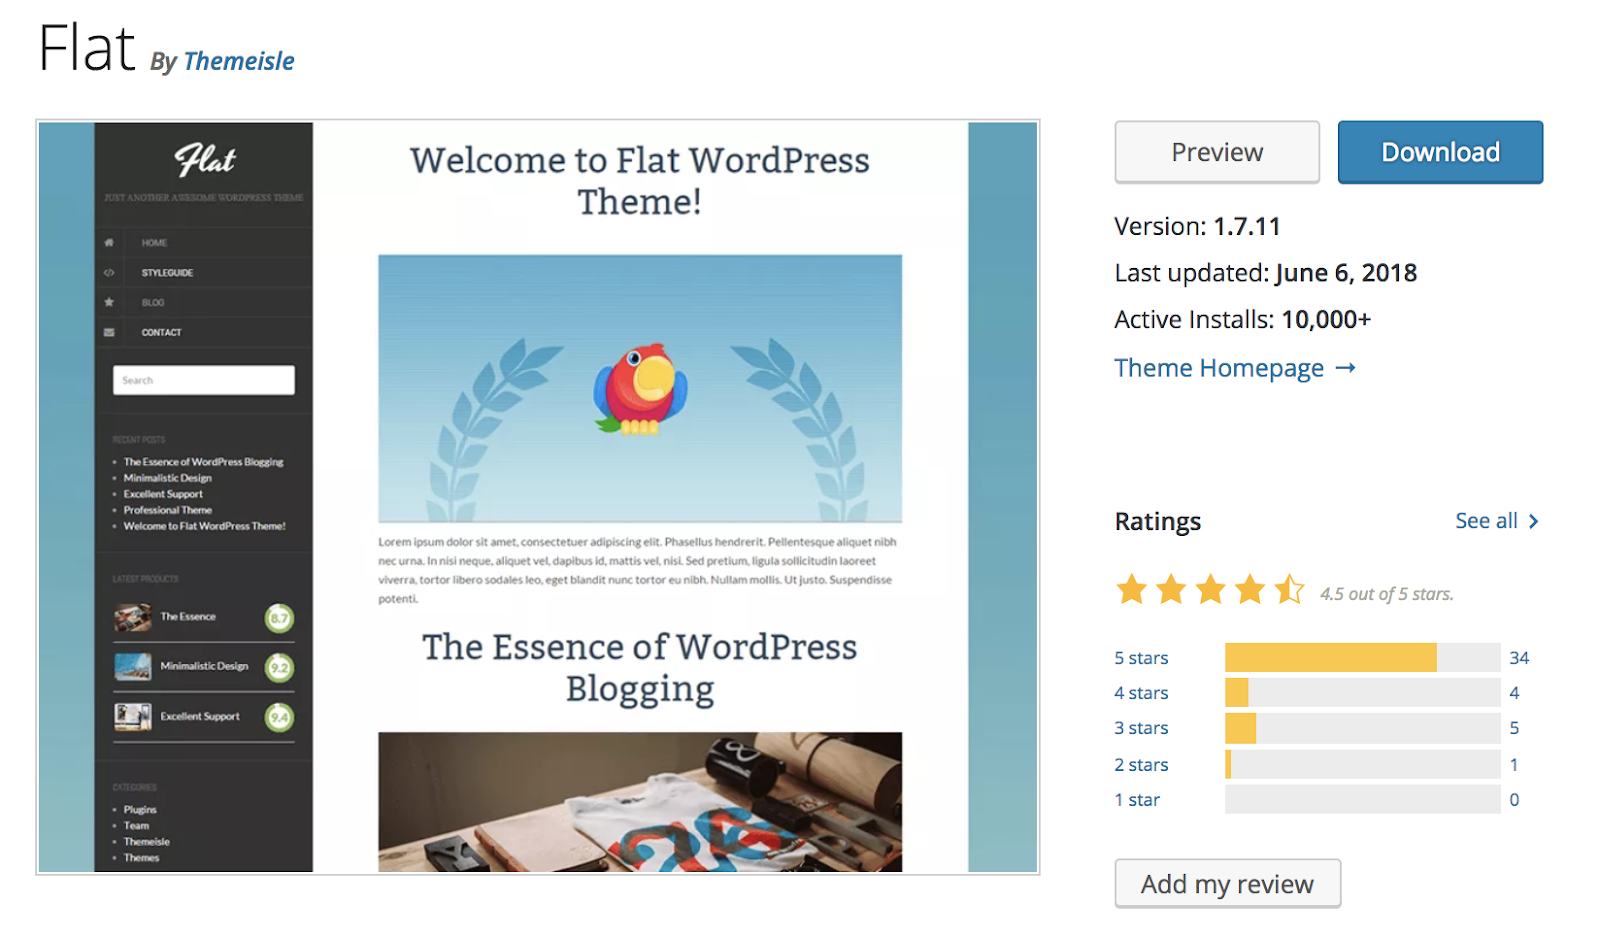Open the Home menu item in theme preview

pos(154,242)
